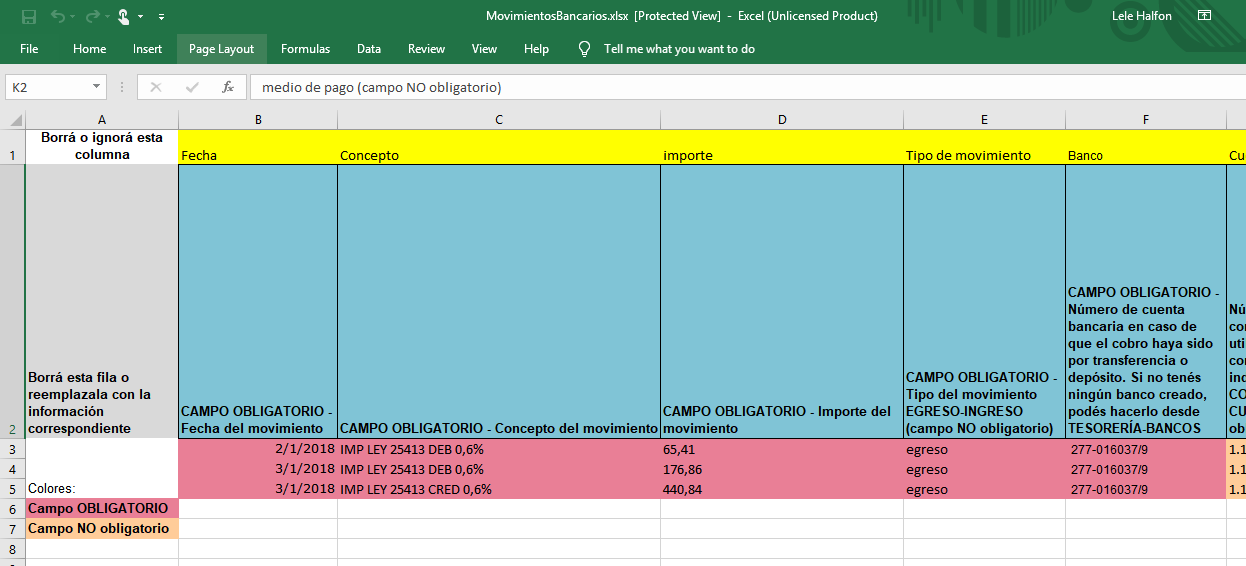Click the Concepto header cell
Viewport: 1246px width, 566px height.
[499, 147]
